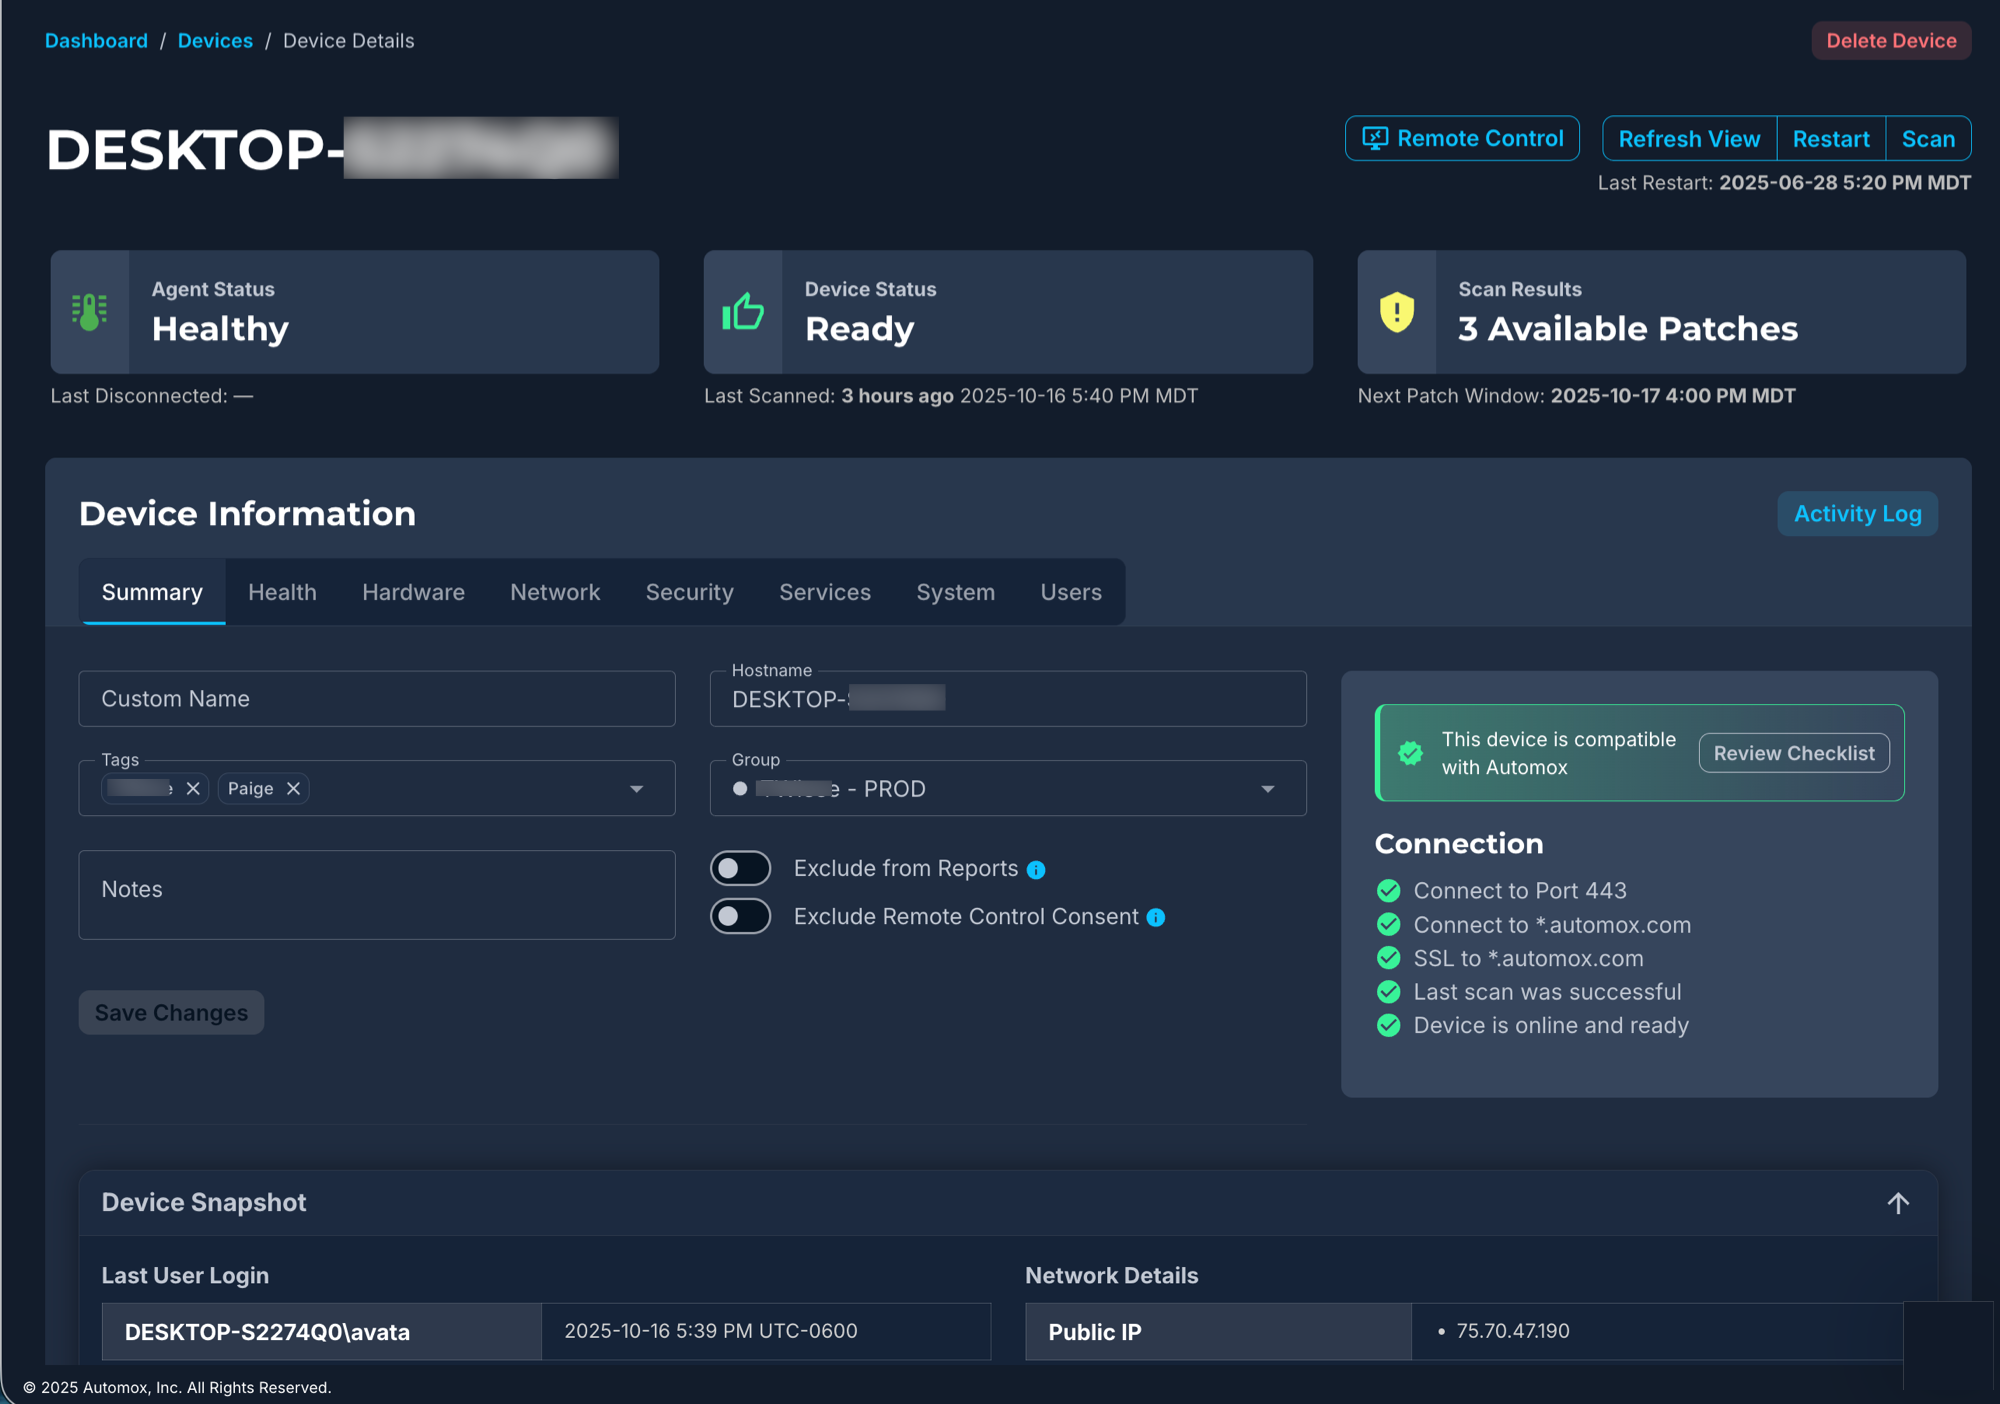Click the Remote Control monitor icon
This screenshot has width=2000, height=1404.
pos(1376,138)
